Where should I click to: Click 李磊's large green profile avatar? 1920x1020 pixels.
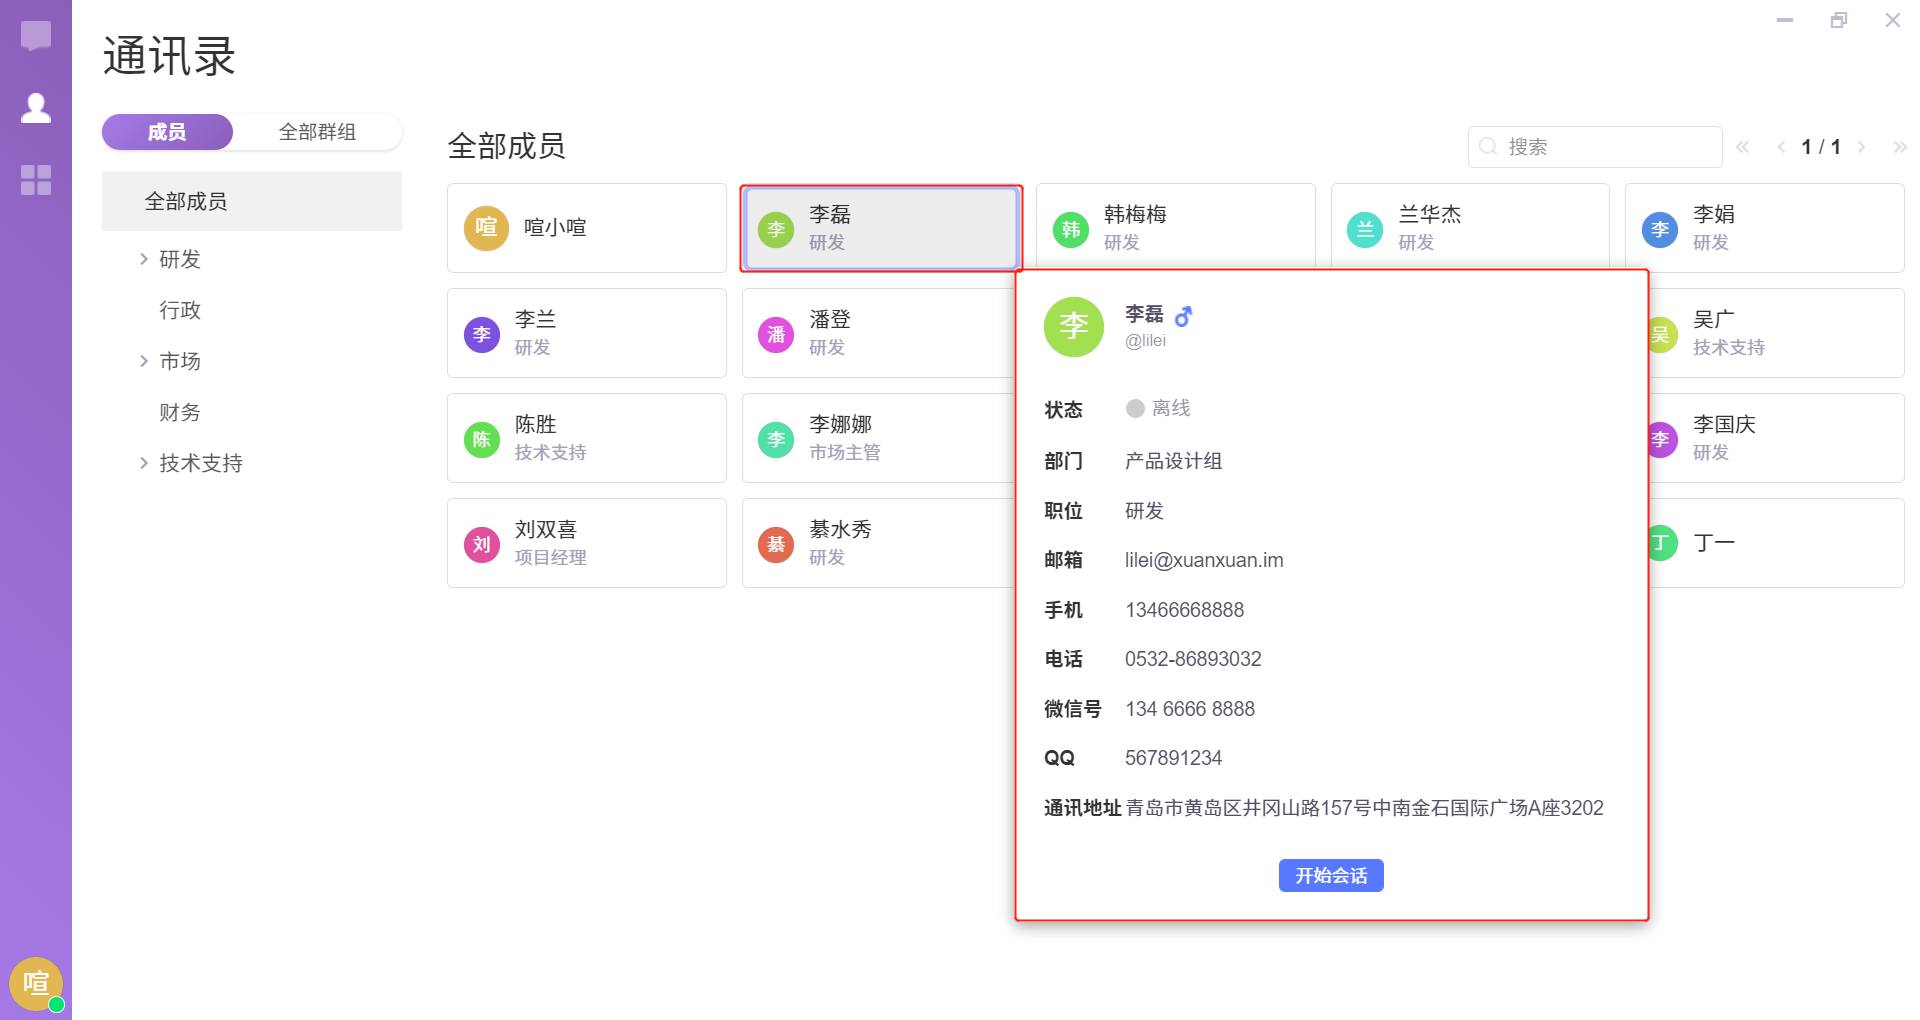pyautogui.click(x=1073, y=327)
